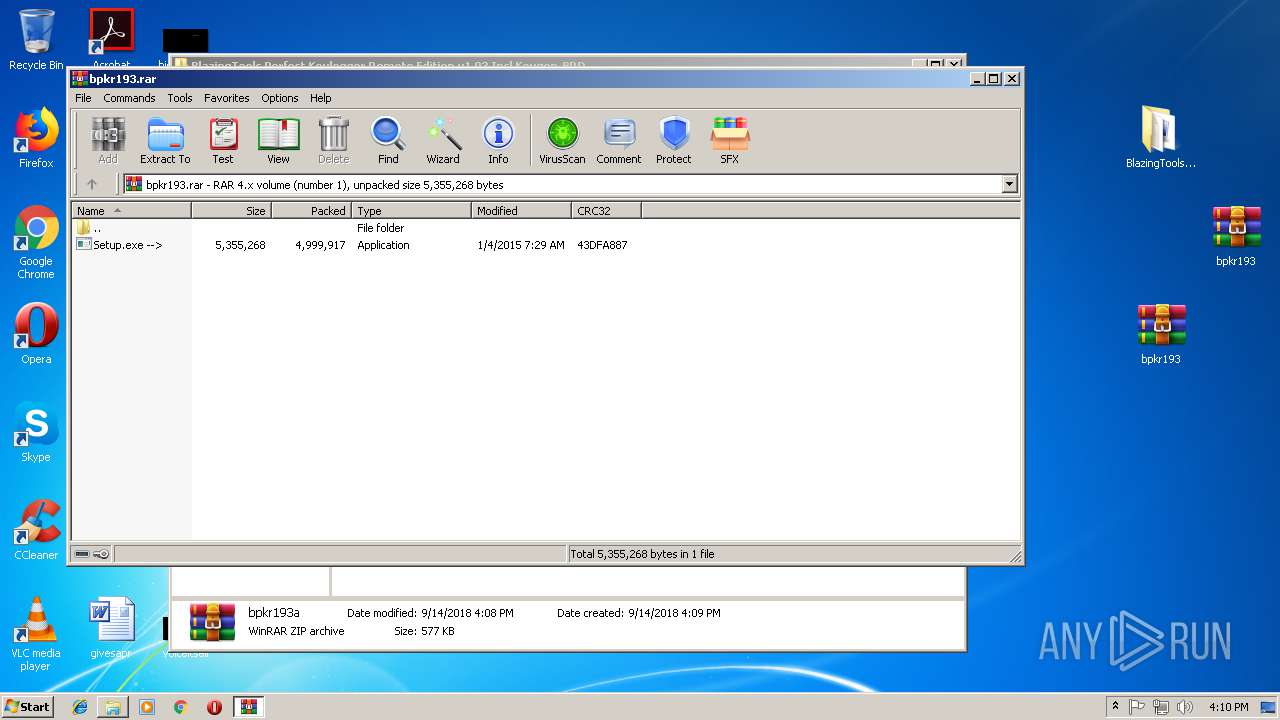Viewport: 1280px width, 720px height.
Task: Add an archive Comment
Action: pyautogui.click(x=619, y=140)
